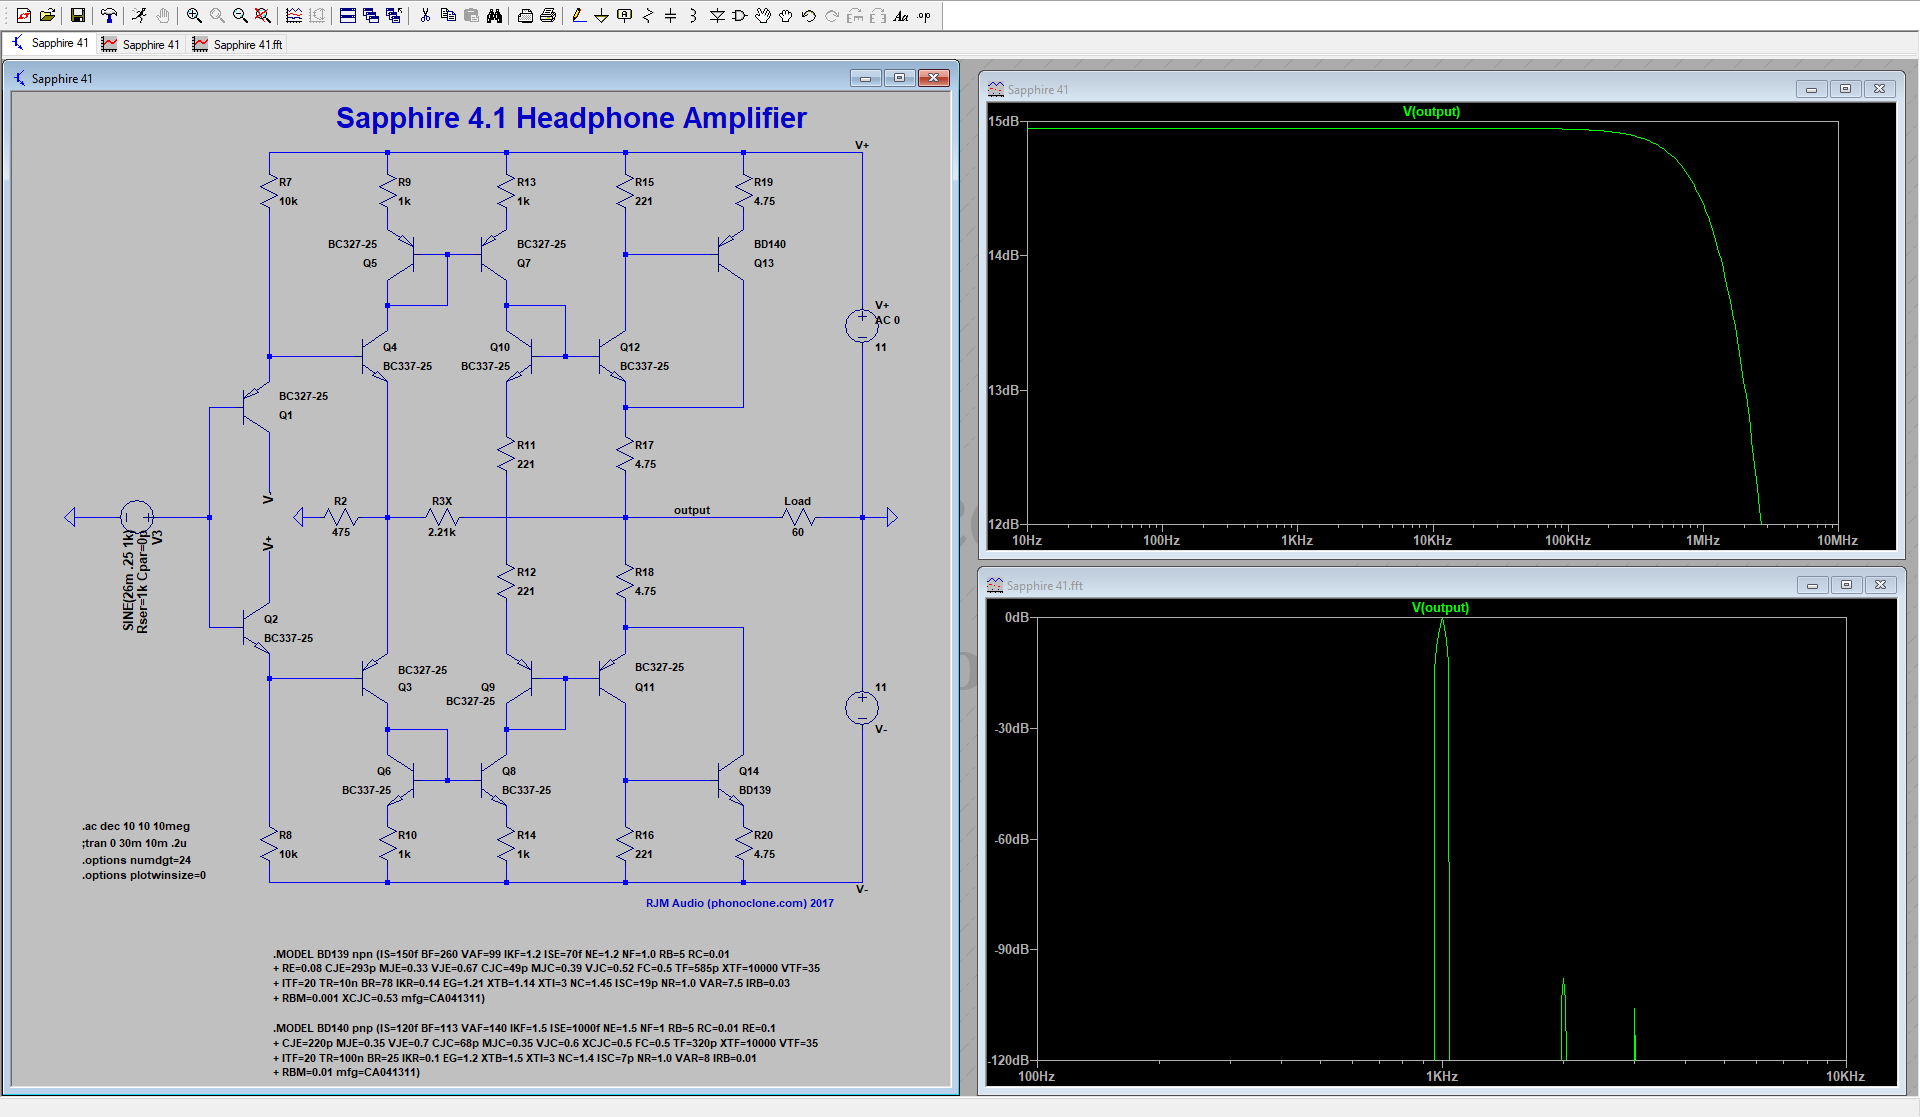
Task: Open a file with folder icon
Action: (x=47, y=15)
